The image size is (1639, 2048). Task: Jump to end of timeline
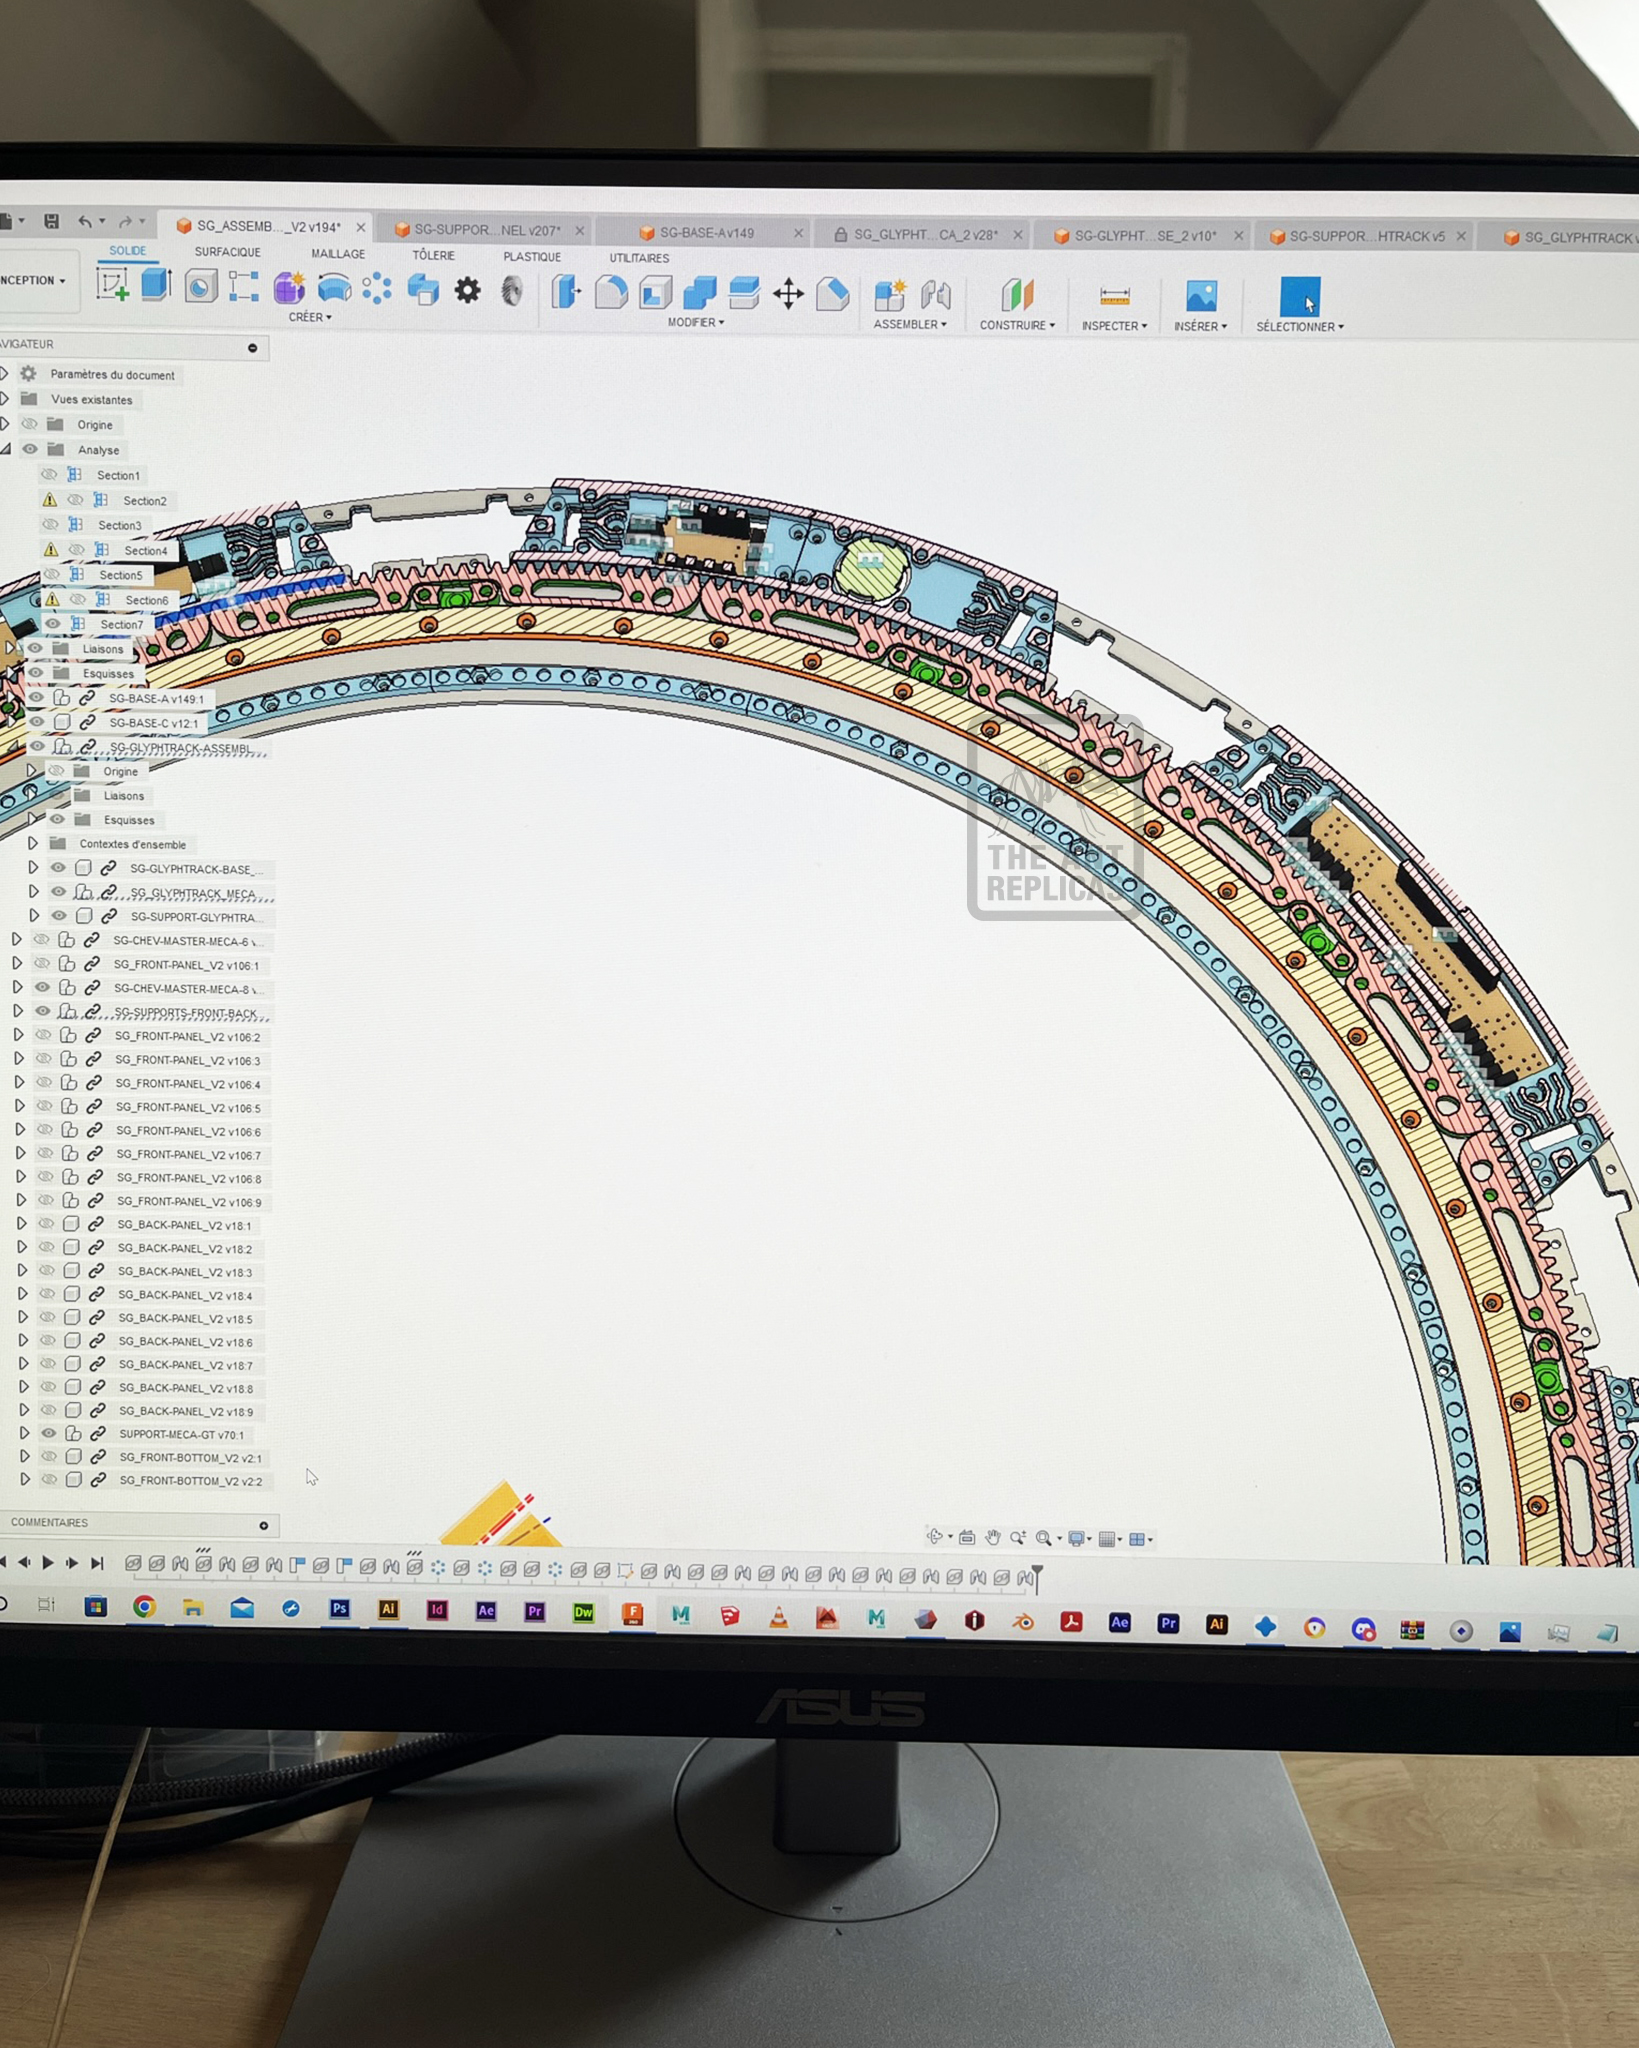point(97,1564)
